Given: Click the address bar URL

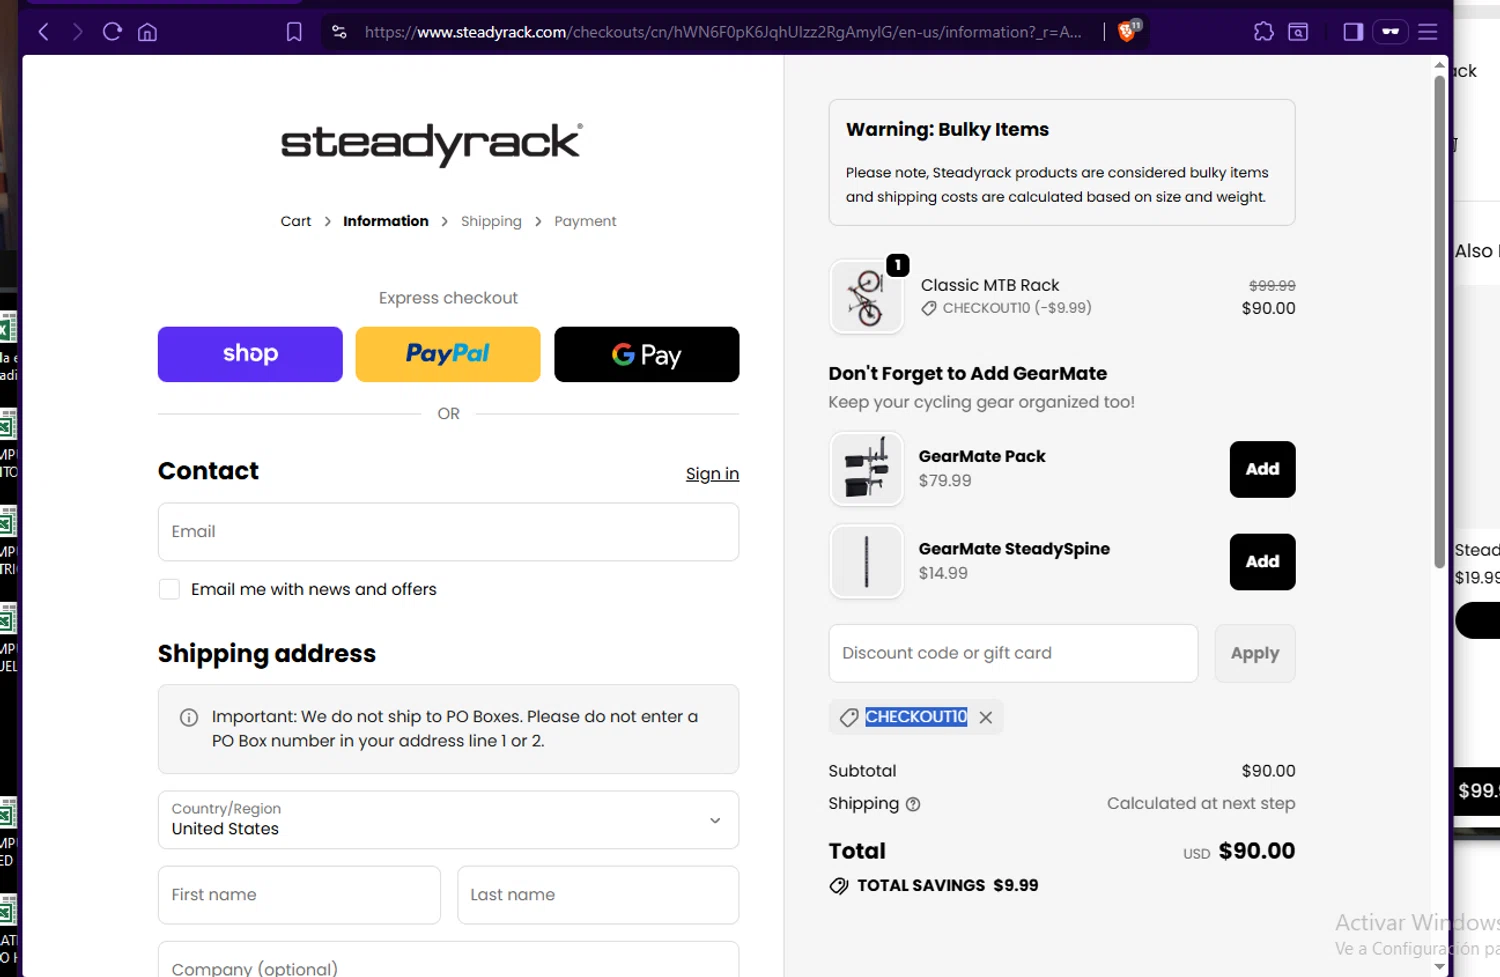Looking at the screenshot, I should click(723, 32).
